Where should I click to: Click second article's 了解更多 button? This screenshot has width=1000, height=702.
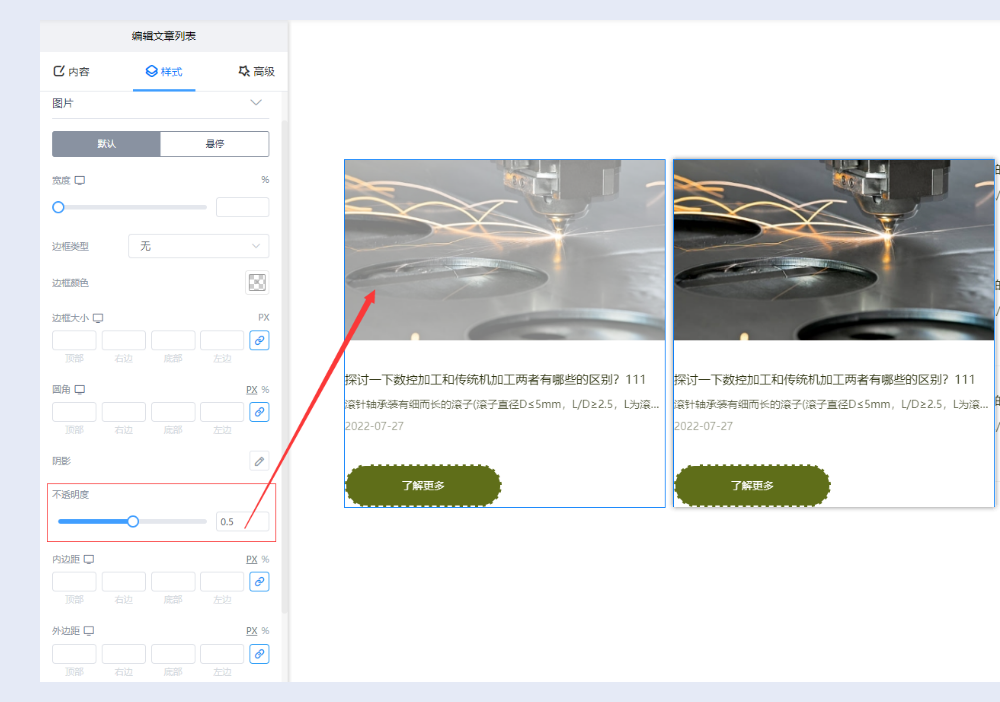tap(752, 486)
